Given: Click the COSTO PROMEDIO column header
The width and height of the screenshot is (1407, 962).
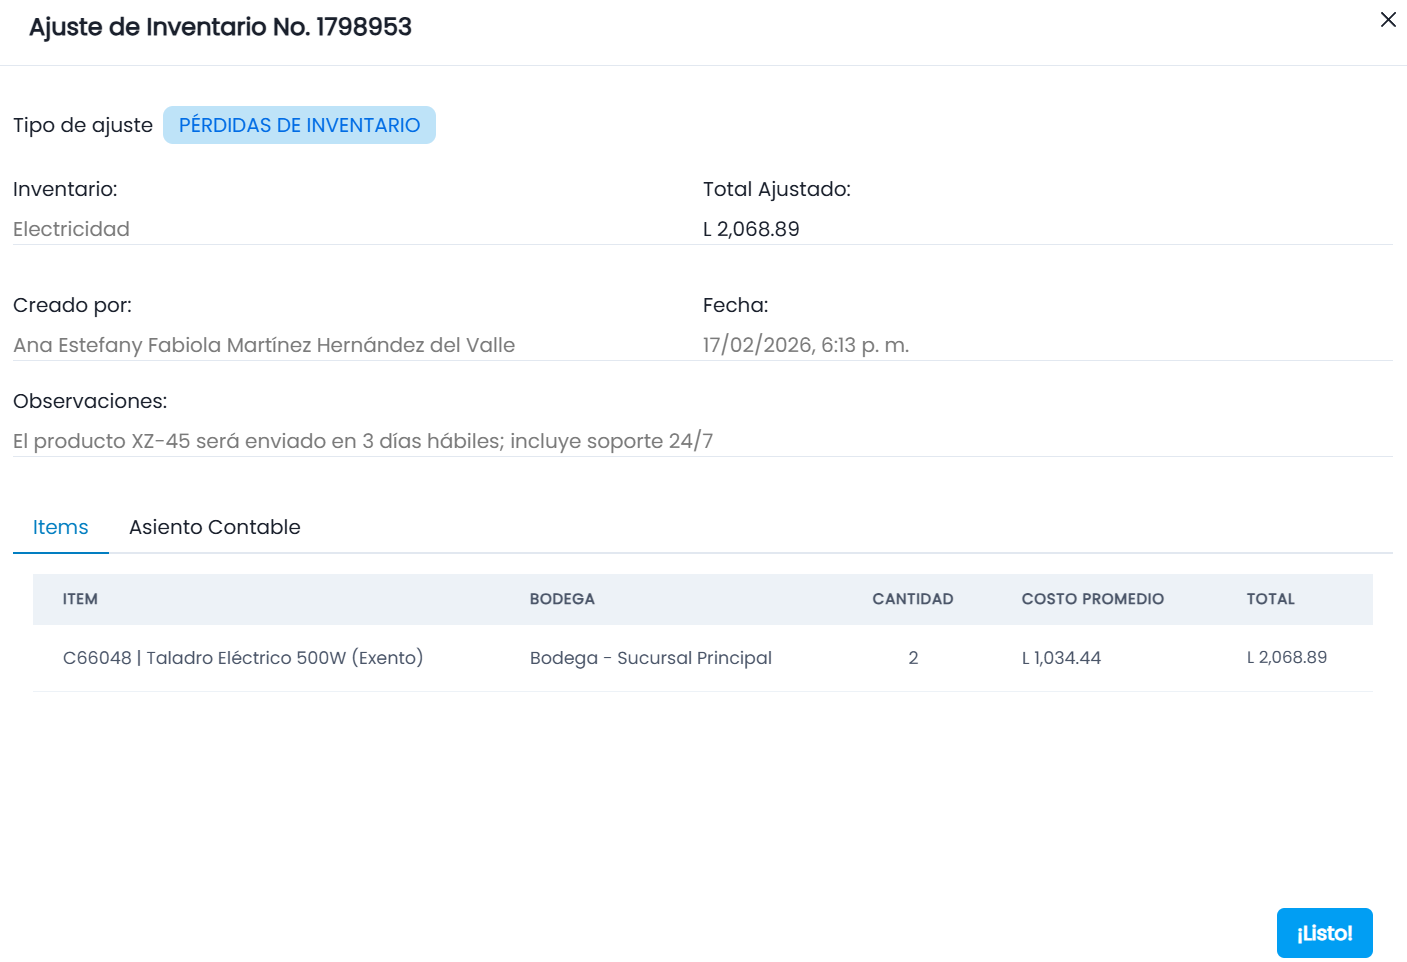Looking at the screenshot, I should point(1093,599).
